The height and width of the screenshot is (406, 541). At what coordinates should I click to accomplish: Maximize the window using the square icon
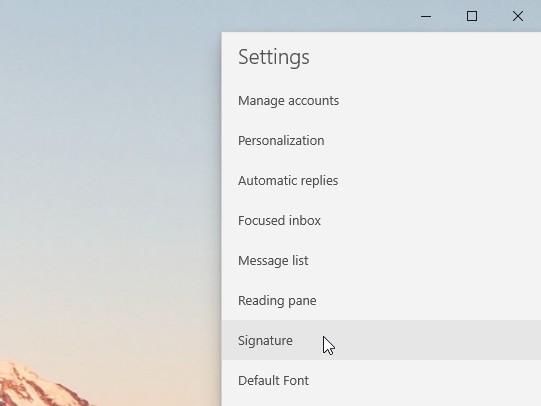(x=472, y=16)
